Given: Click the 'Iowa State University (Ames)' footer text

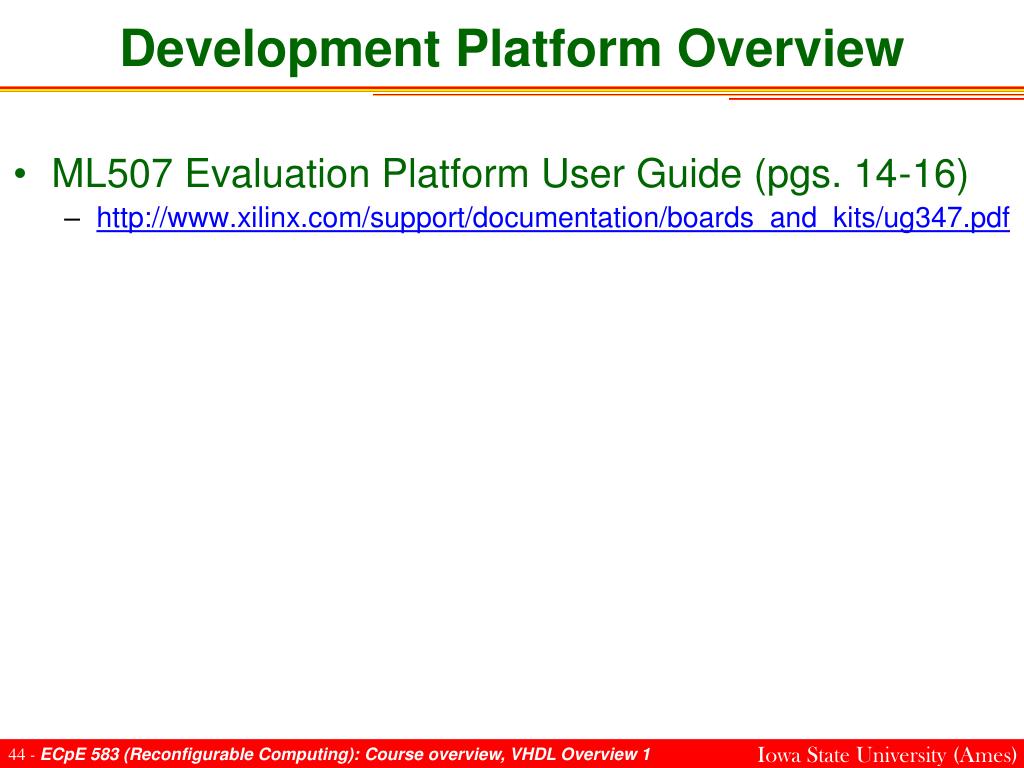Looking at the screenshot, I should click(x=887, y=754).
